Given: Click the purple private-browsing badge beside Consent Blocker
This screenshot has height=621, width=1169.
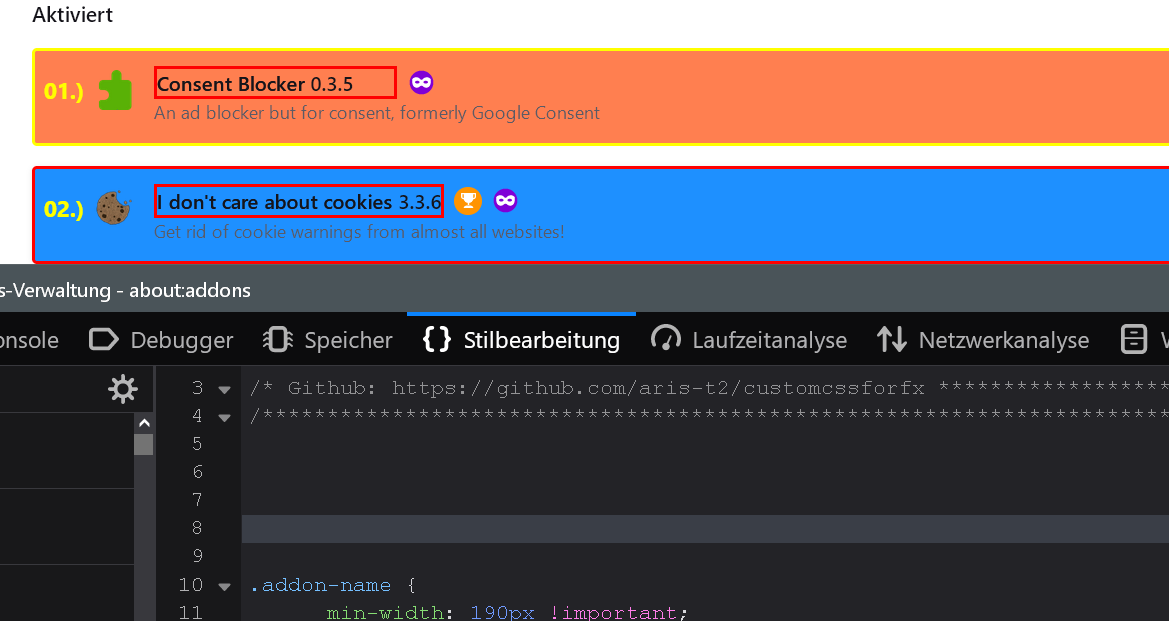Looking at the screenshot, I should (421, 83).
